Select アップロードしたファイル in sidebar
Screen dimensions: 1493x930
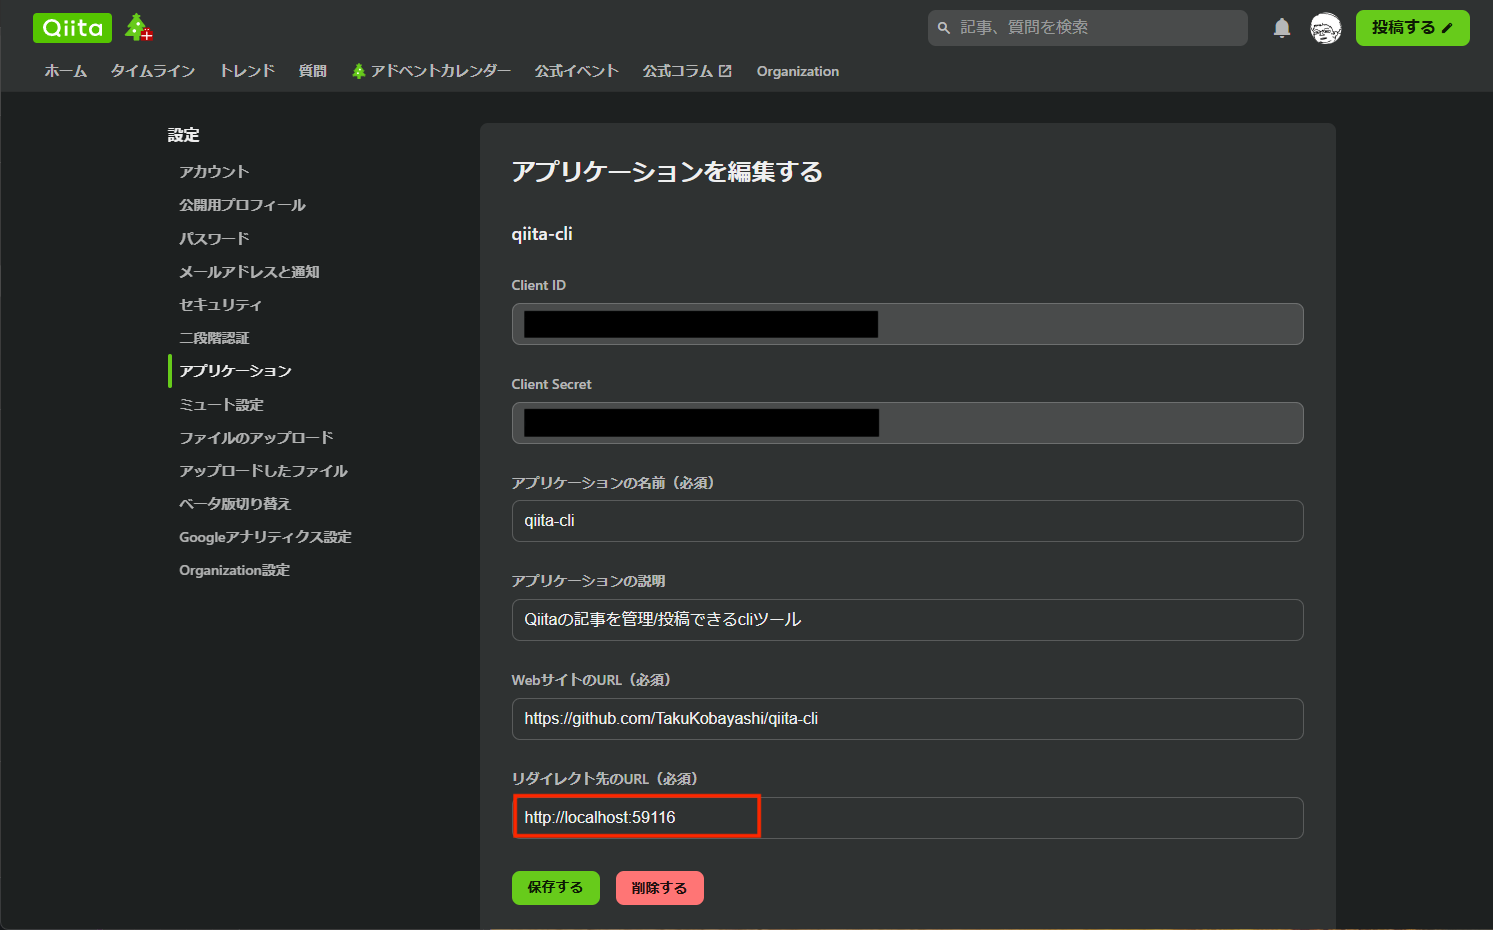pyautogui.click(x=263, y=470)
